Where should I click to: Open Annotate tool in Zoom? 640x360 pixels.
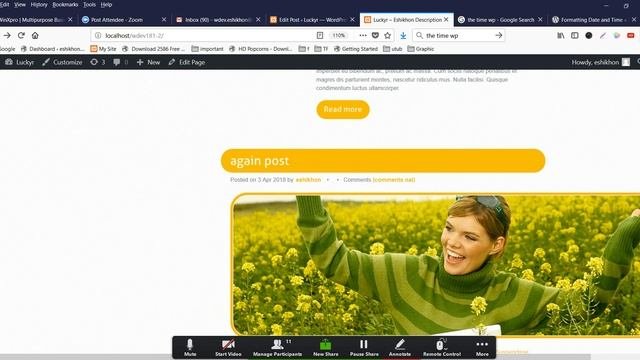point(400,348)
